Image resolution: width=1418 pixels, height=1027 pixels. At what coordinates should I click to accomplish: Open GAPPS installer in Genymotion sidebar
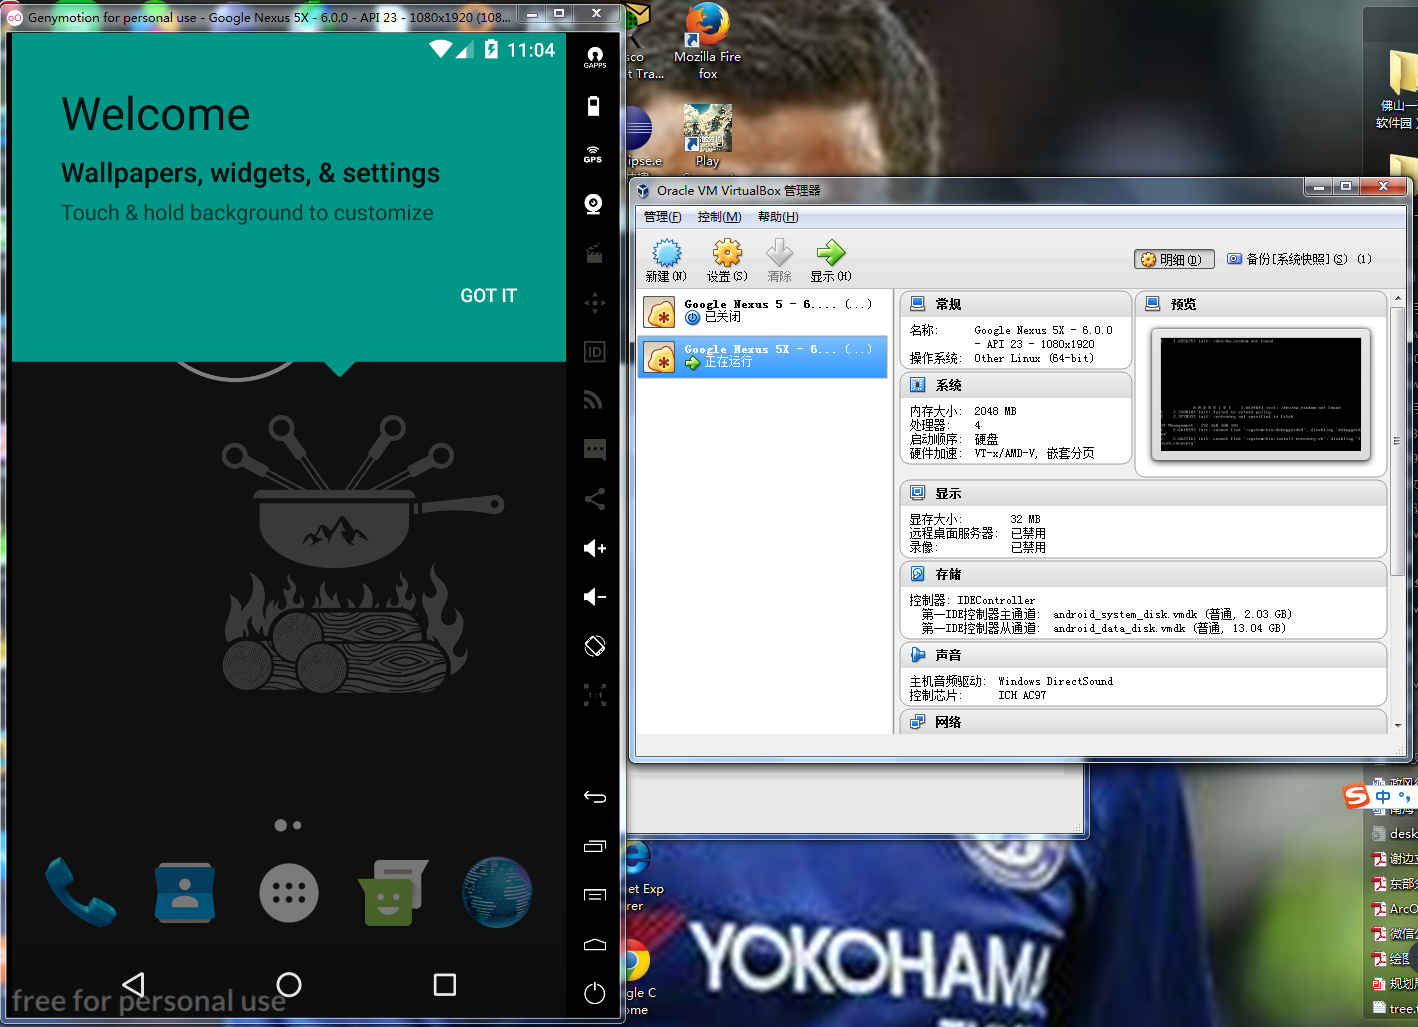pos(595,57)
